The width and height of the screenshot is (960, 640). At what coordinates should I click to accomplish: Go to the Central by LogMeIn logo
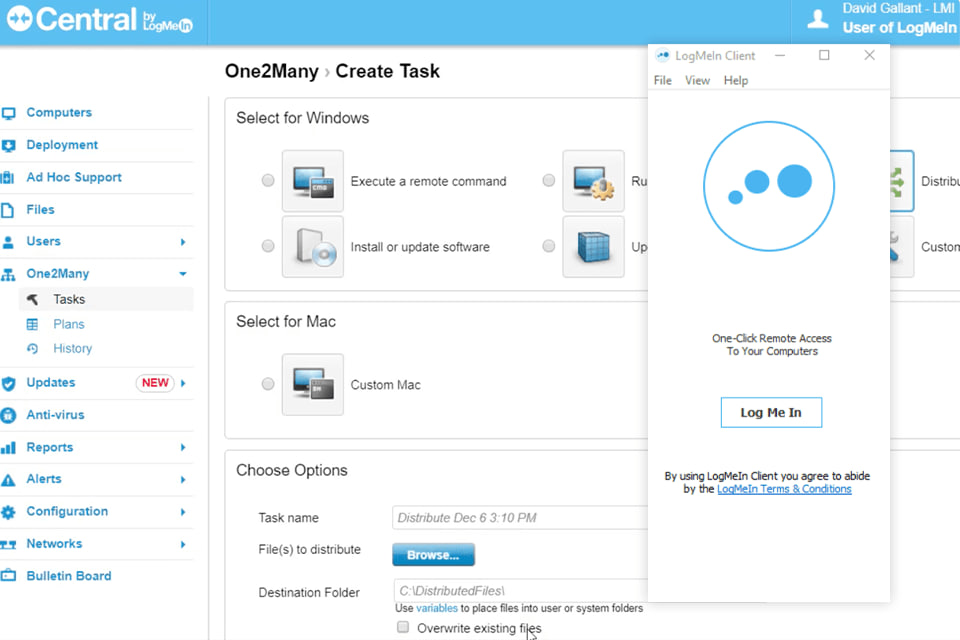(x=99, y=20)
